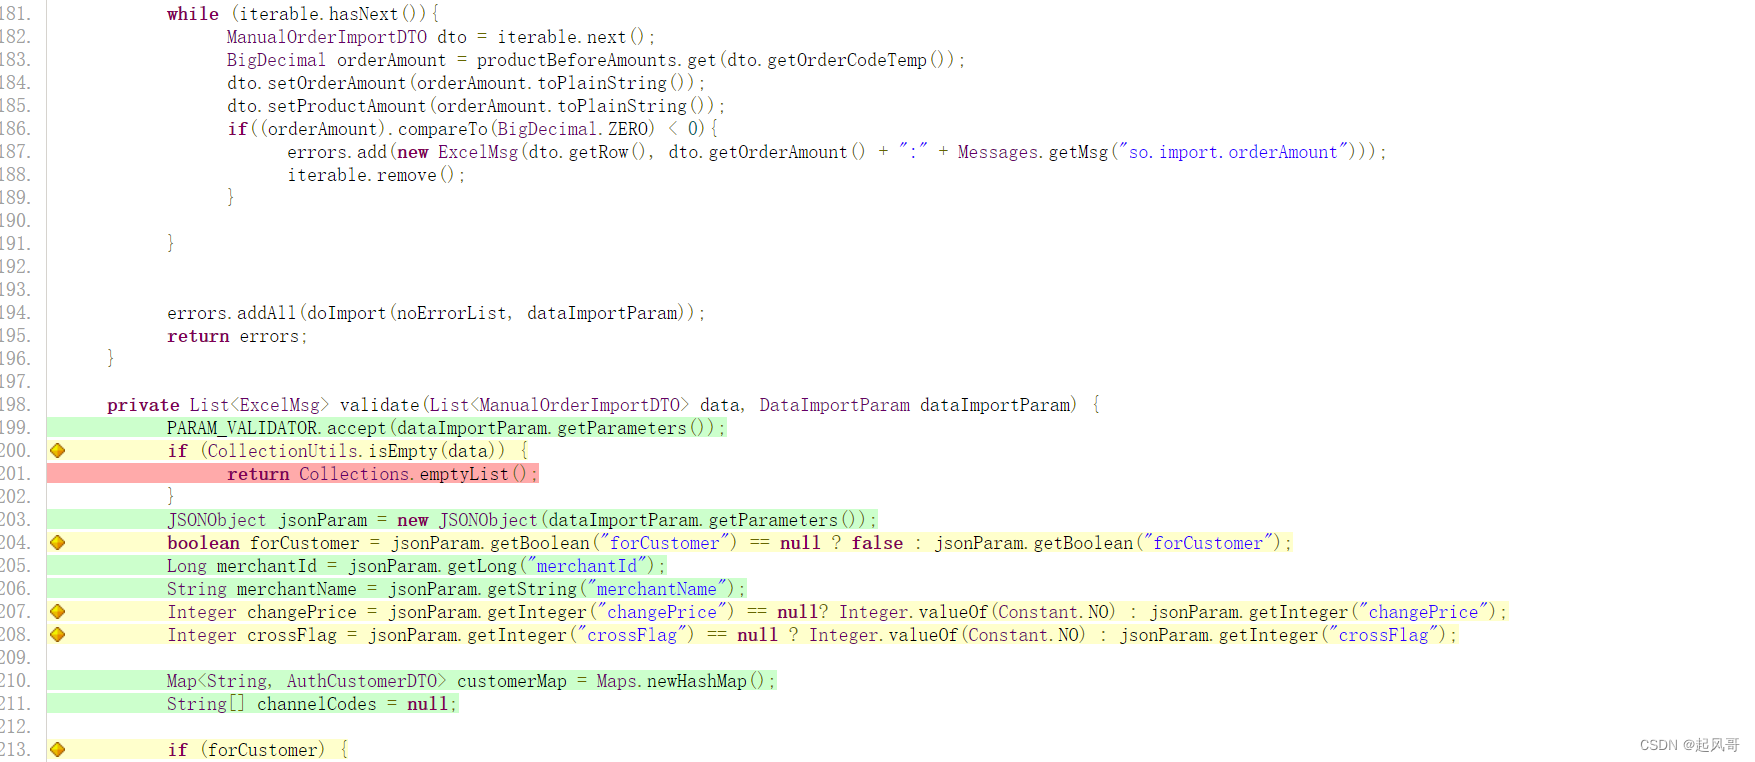
Task: Click line number 194 in the gutter
Action: [15, 313]
